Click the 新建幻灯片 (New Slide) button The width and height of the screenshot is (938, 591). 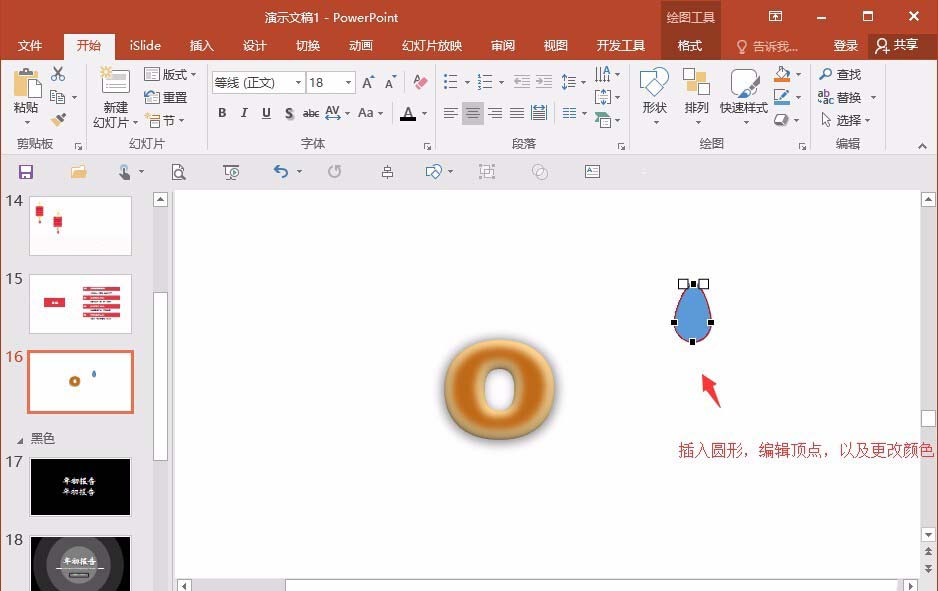(x=114, y=97)
